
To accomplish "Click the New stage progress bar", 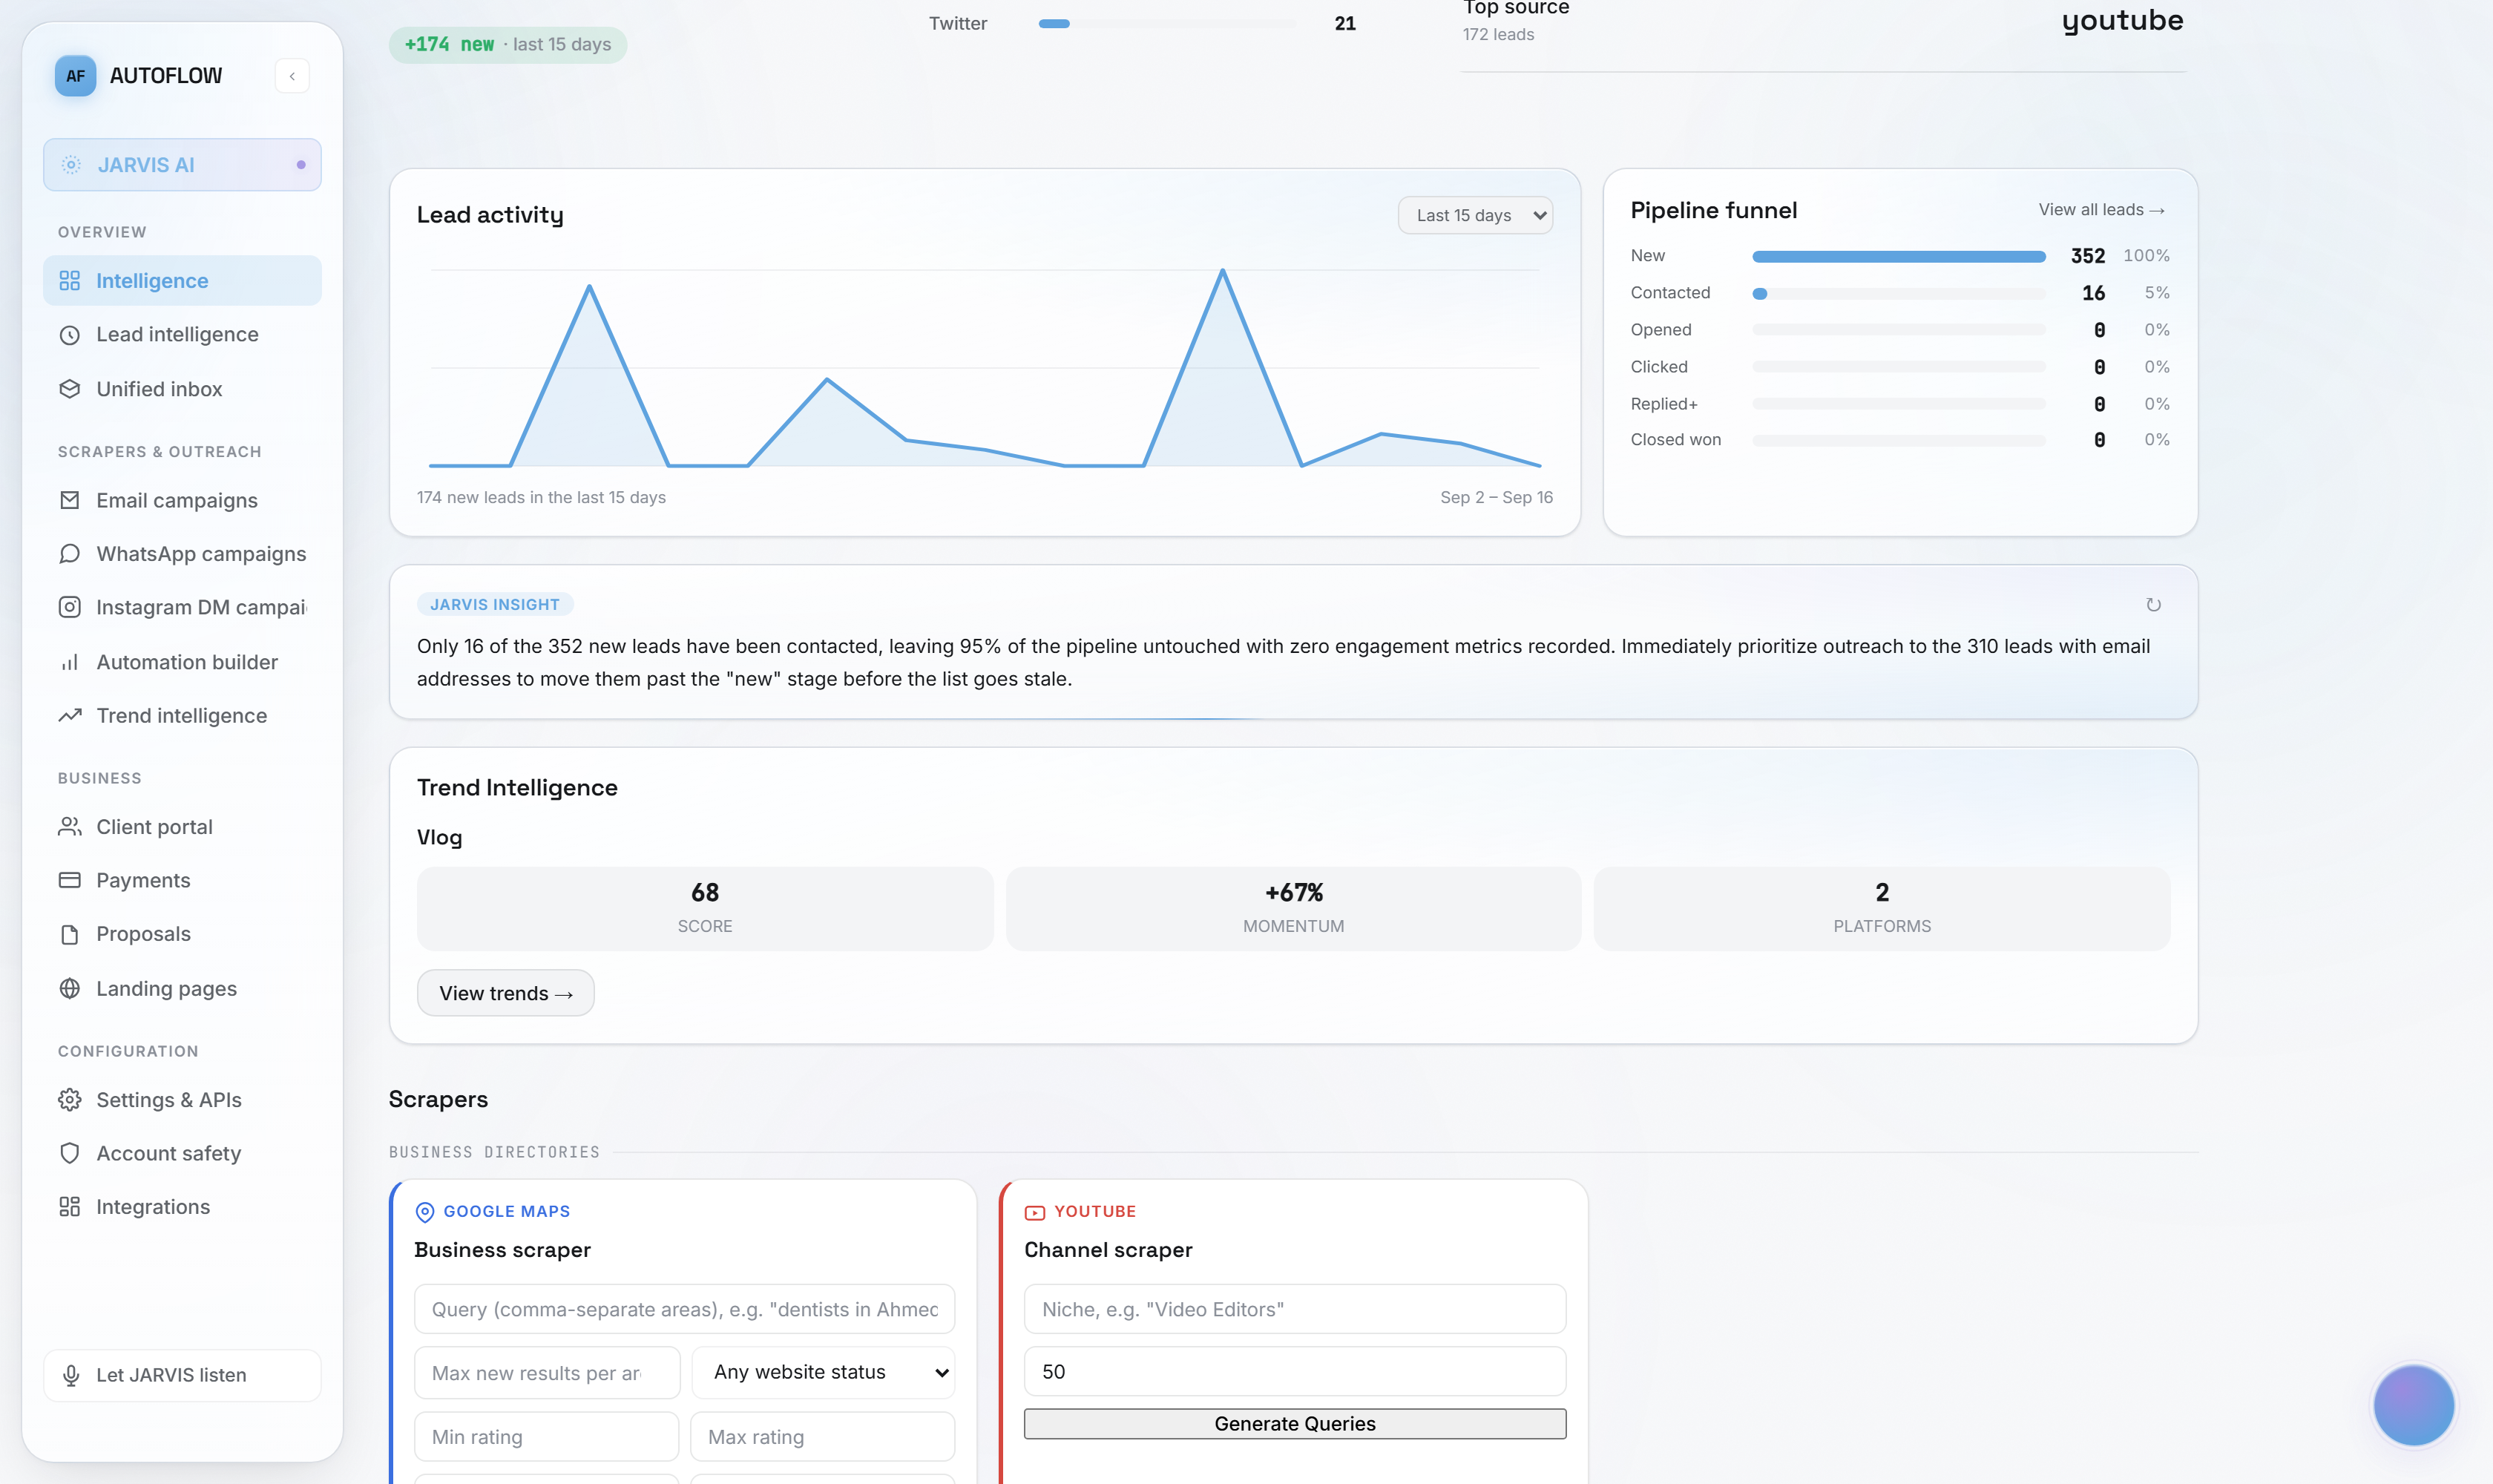I will [1899, 257].
